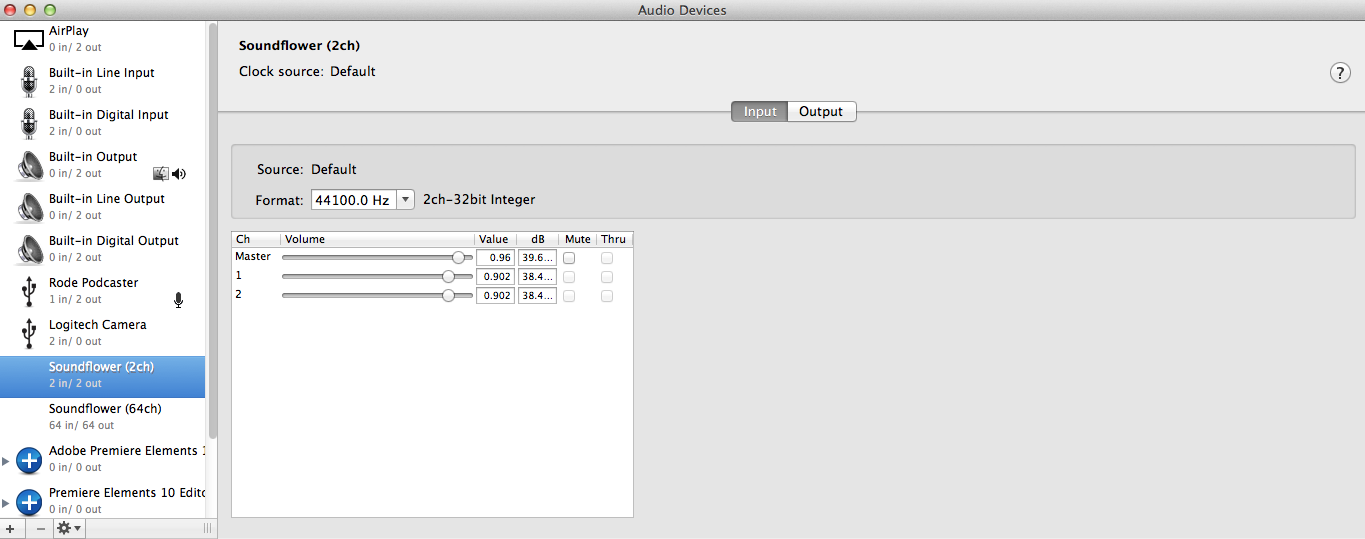Viewport: 1365px width, 539px height.
Task: Enable Mute for channel 1
Action: [x=569, y=277]
